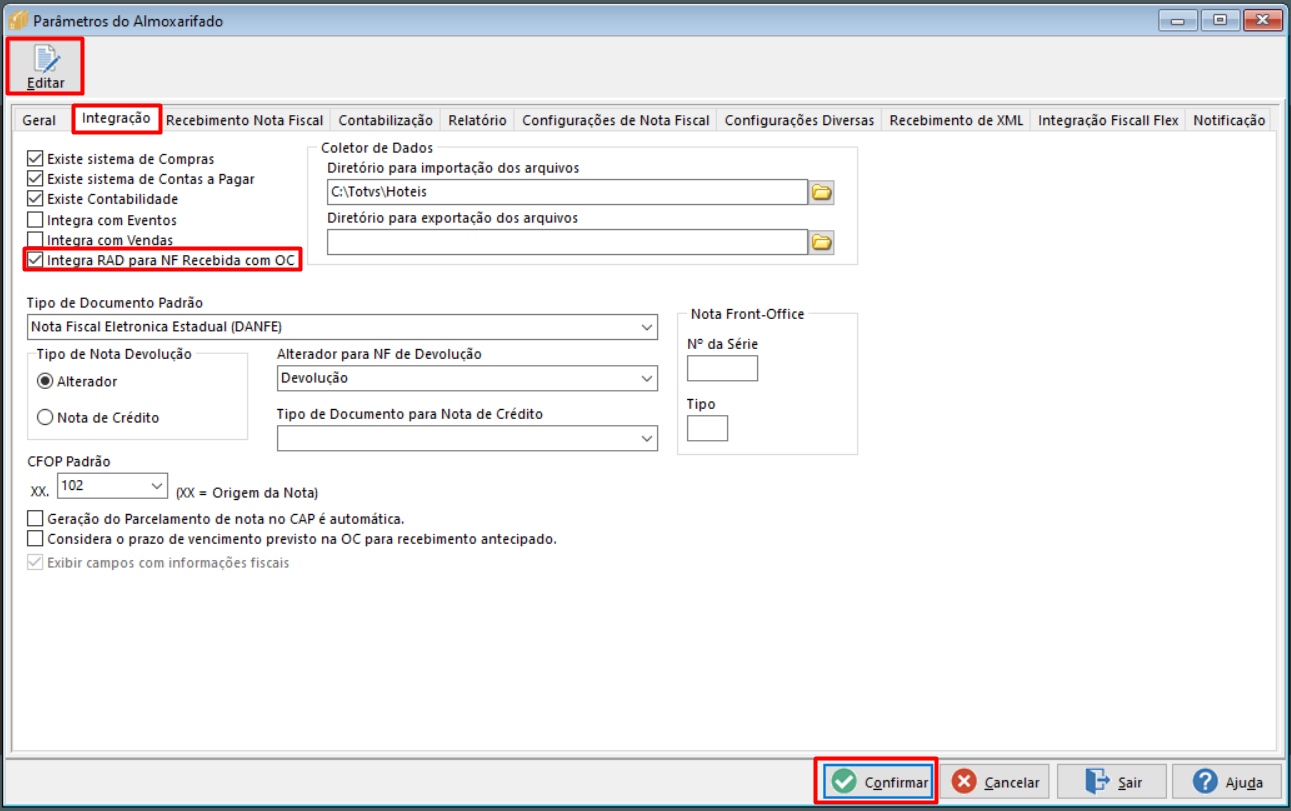Switch to Recebimento de XML tab
1291x811 pixels.
point(956,120)
